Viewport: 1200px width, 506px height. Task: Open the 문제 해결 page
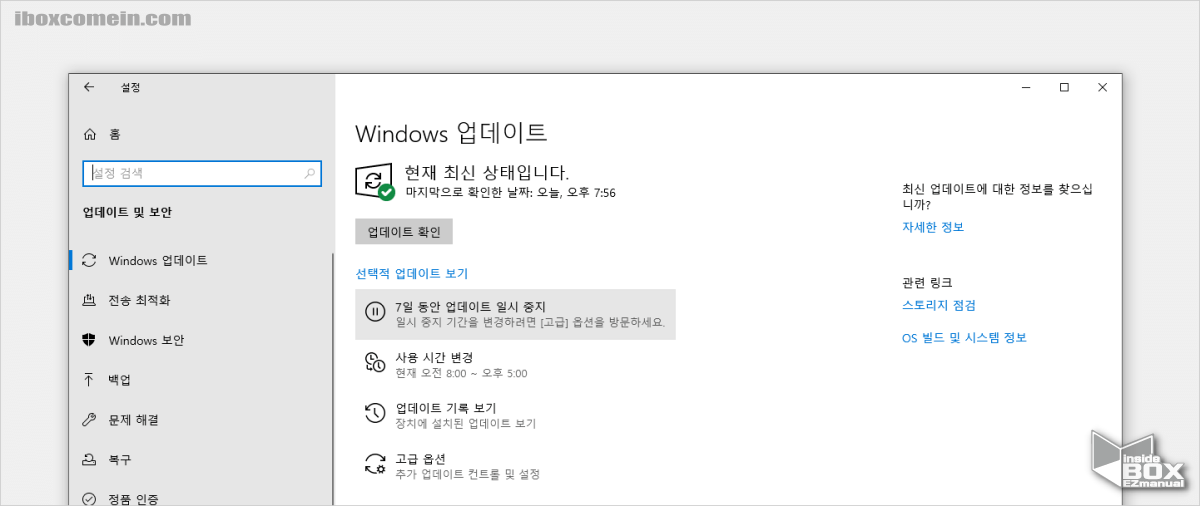pos(201,420)
